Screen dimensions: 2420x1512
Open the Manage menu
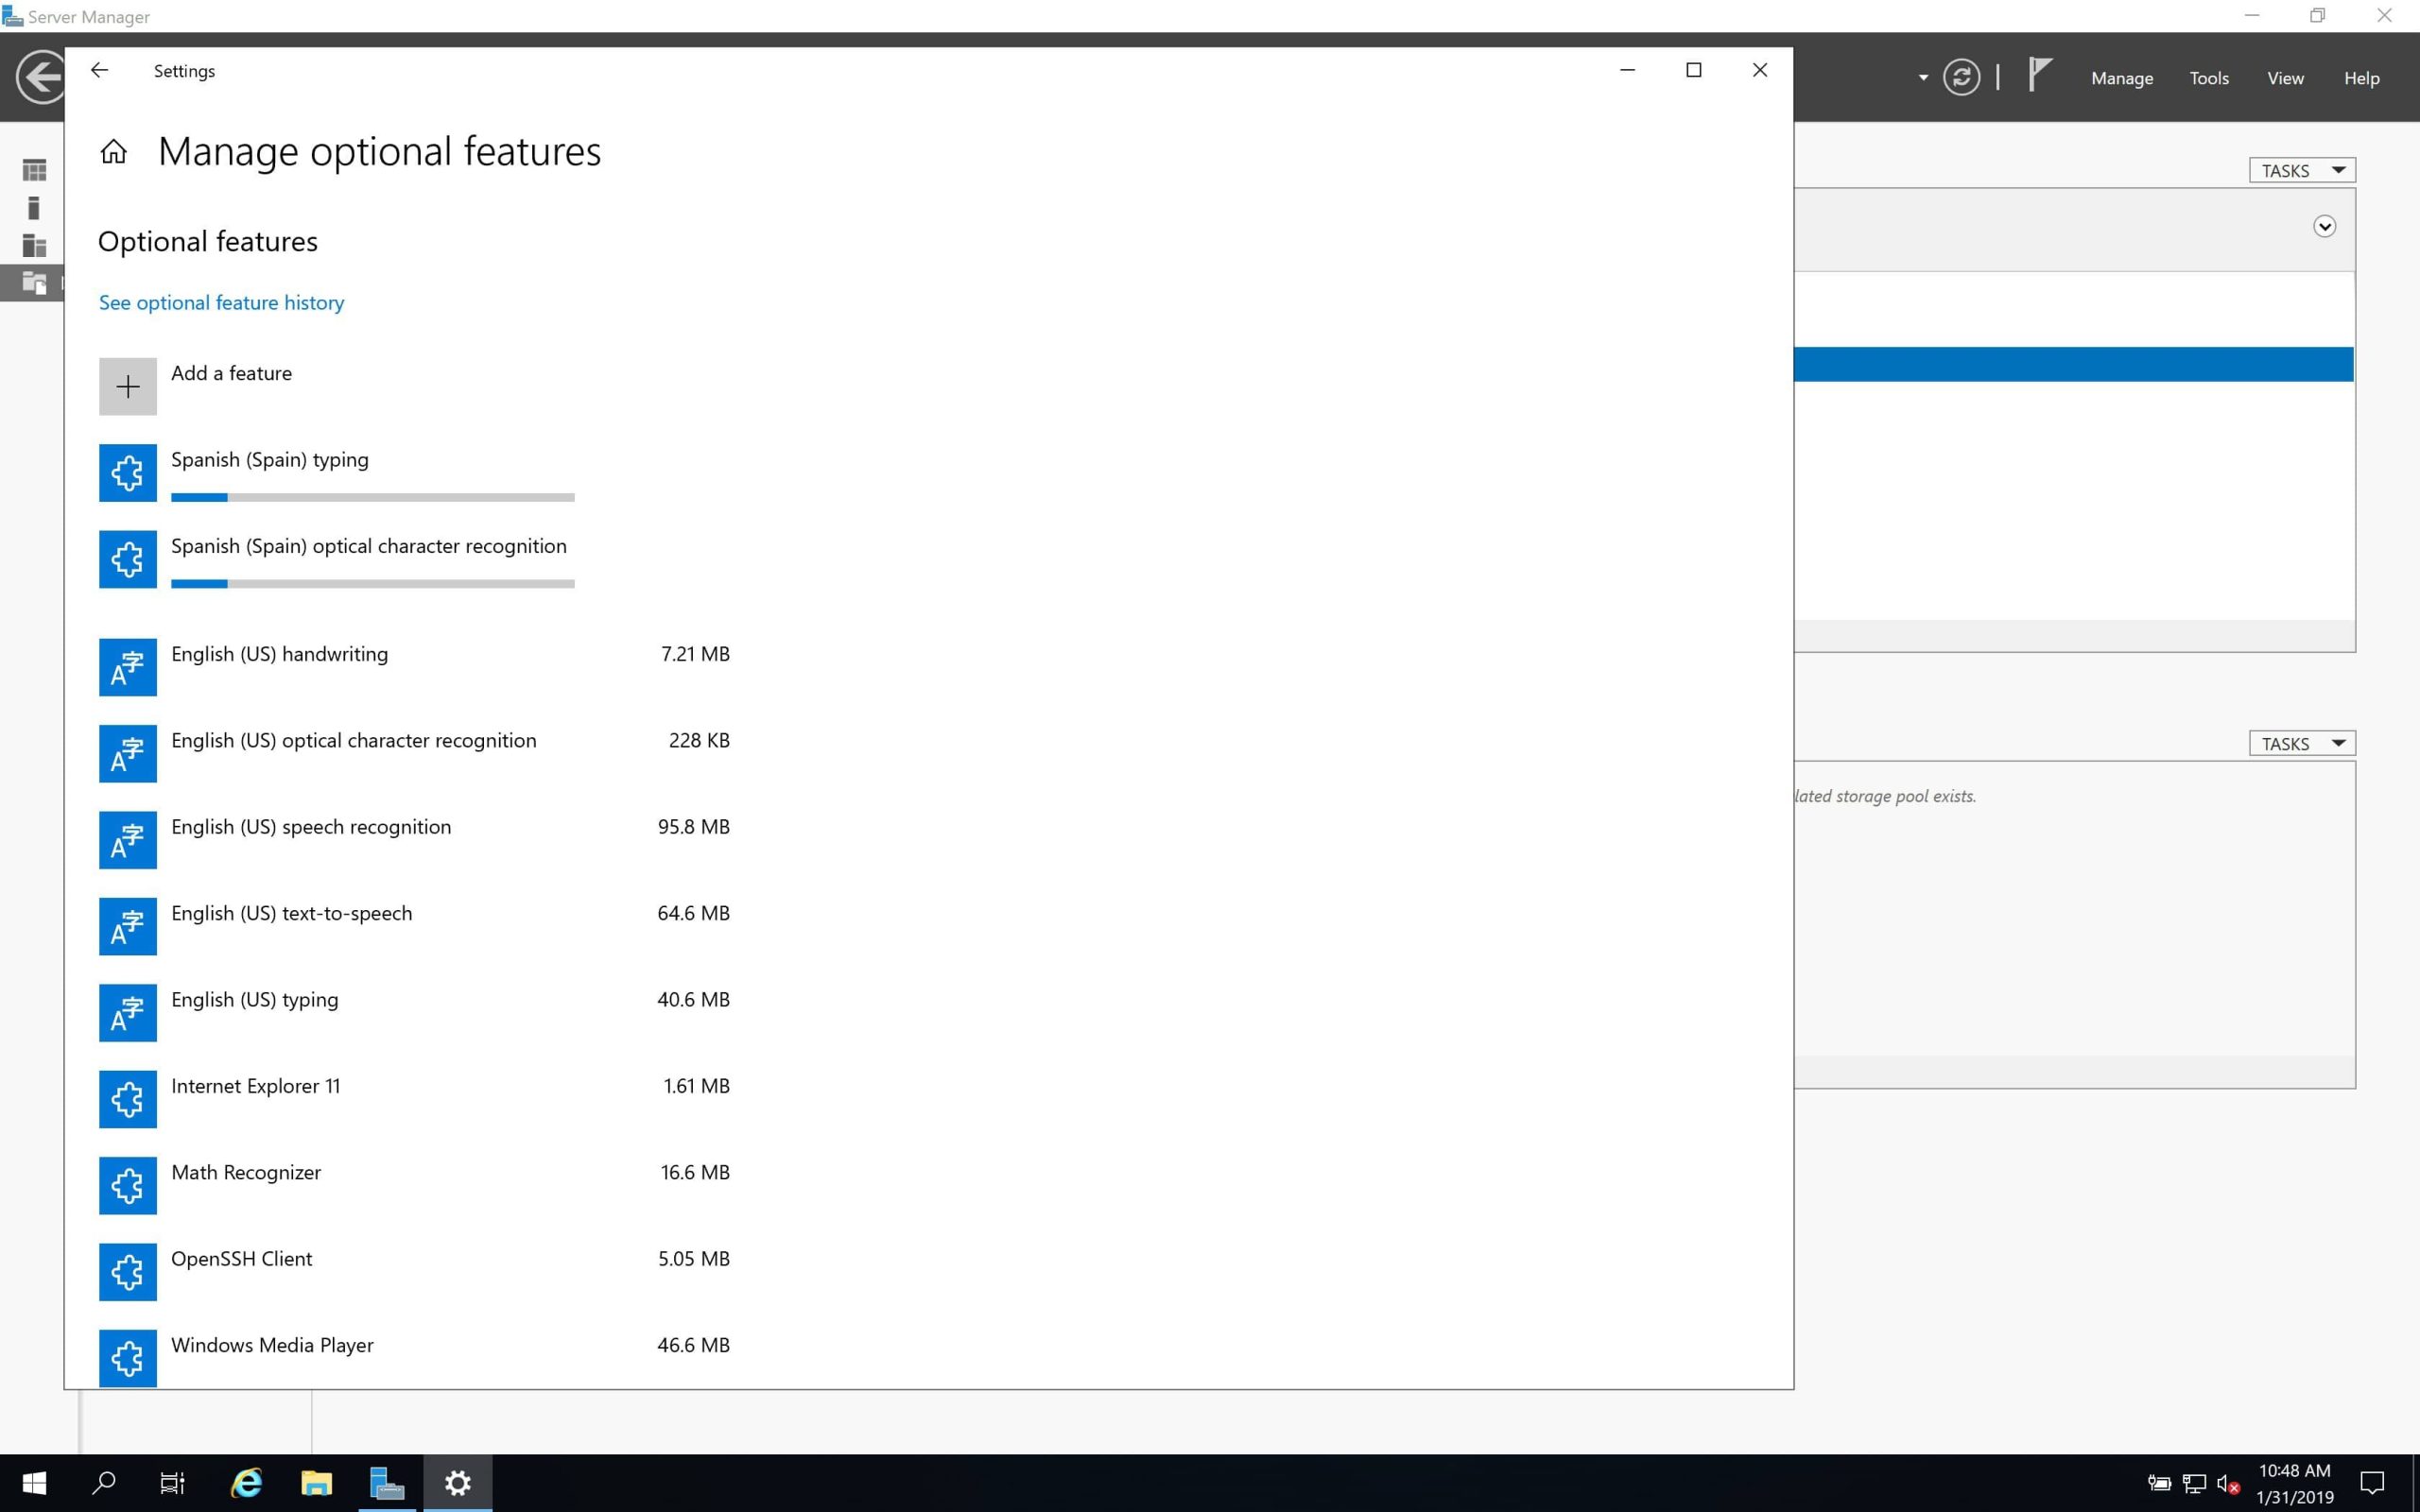click(2121, 78)
